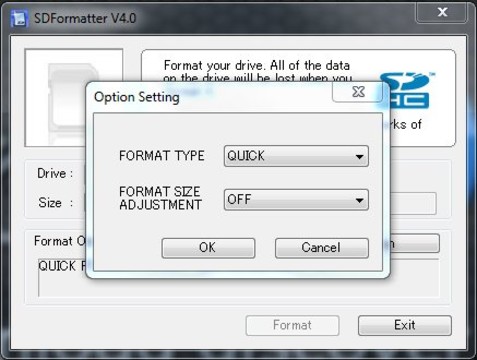The height and width of the screenshot is (360, 477).
Task: Click the Size field's visible right portion
Action: point(413,203)
